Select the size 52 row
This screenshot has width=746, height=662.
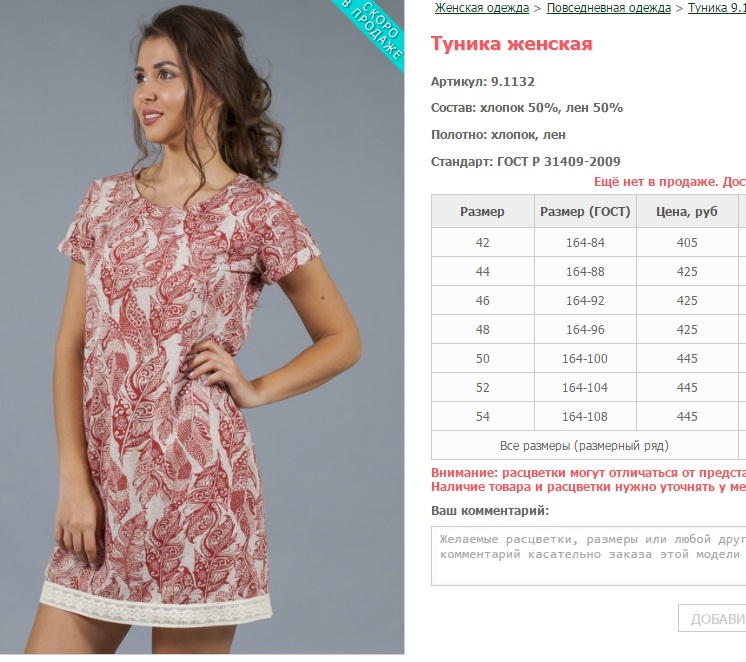tap(589, 387)
